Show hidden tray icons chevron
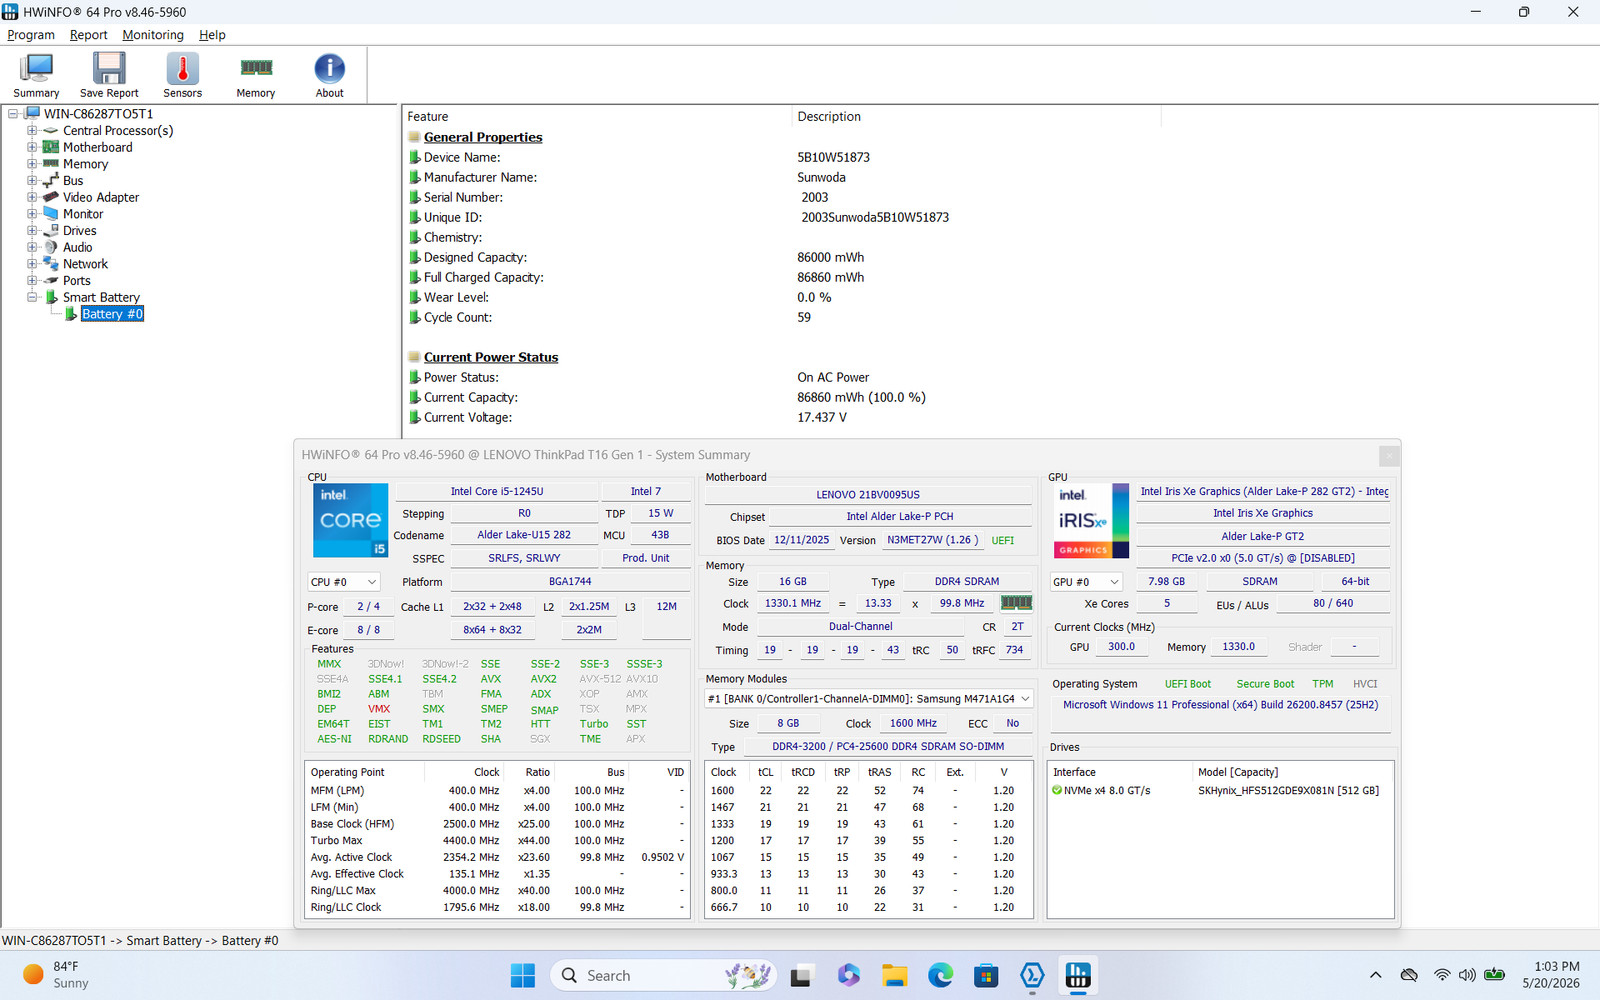1600x1000 pixels. tap(1376, 975)
